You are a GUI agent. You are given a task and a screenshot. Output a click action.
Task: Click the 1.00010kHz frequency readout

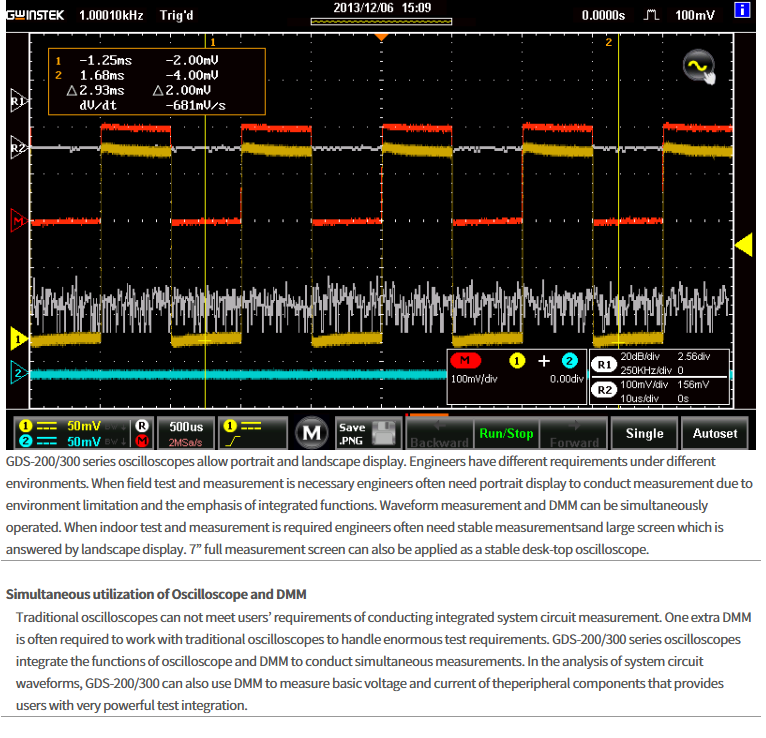tap(111, 16)
